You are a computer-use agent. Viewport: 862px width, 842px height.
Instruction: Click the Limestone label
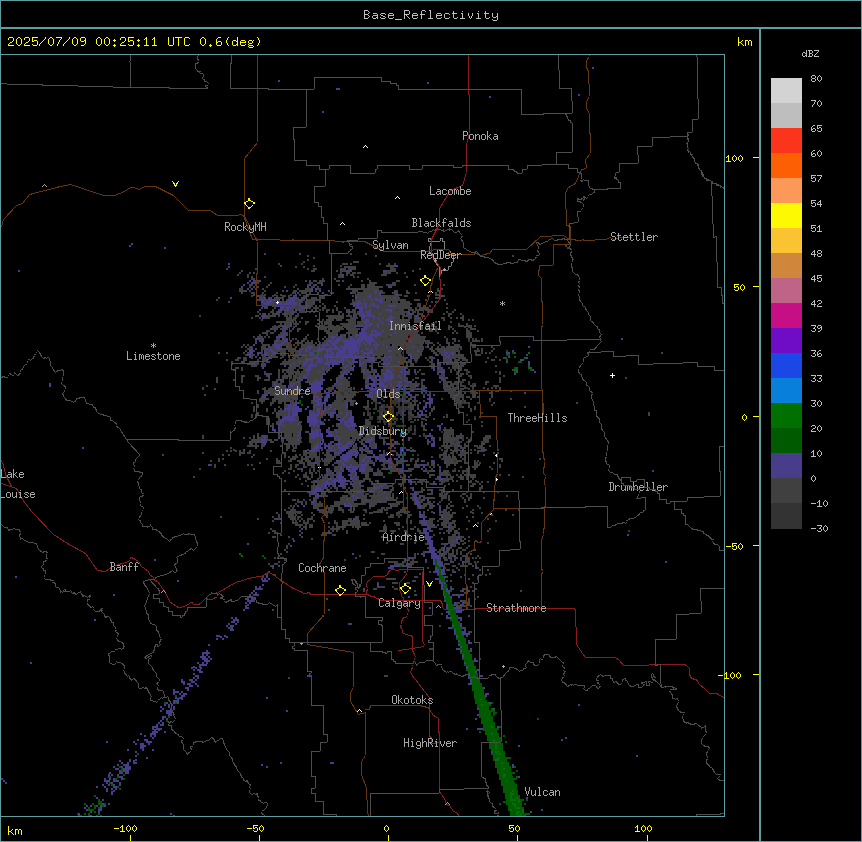pyautogui.click(x=153, y=356)
